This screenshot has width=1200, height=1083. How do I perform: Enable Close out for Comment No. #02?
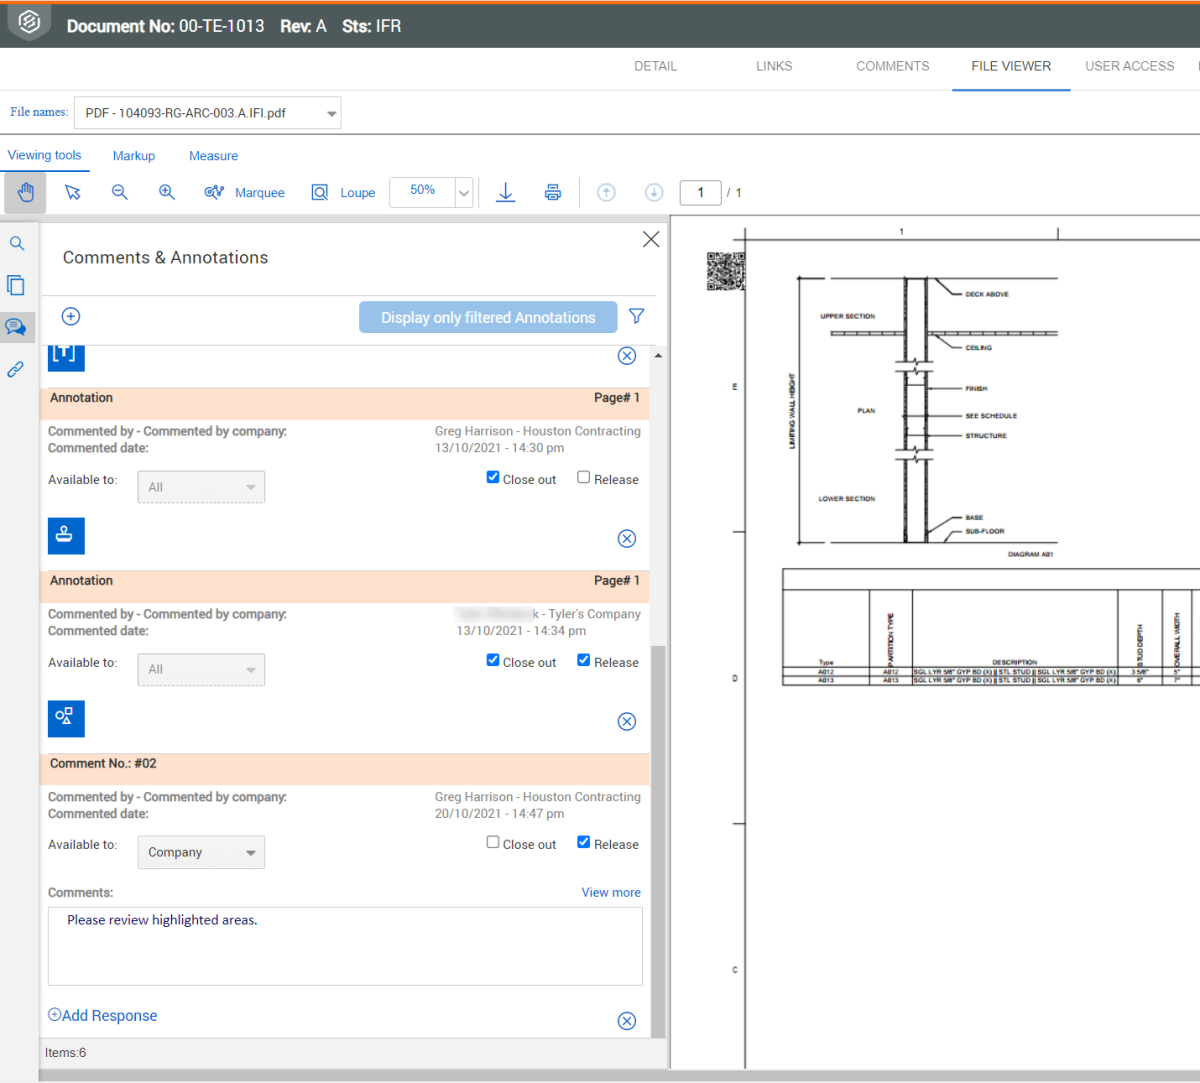pyautogui.click(x=493, y=843)
